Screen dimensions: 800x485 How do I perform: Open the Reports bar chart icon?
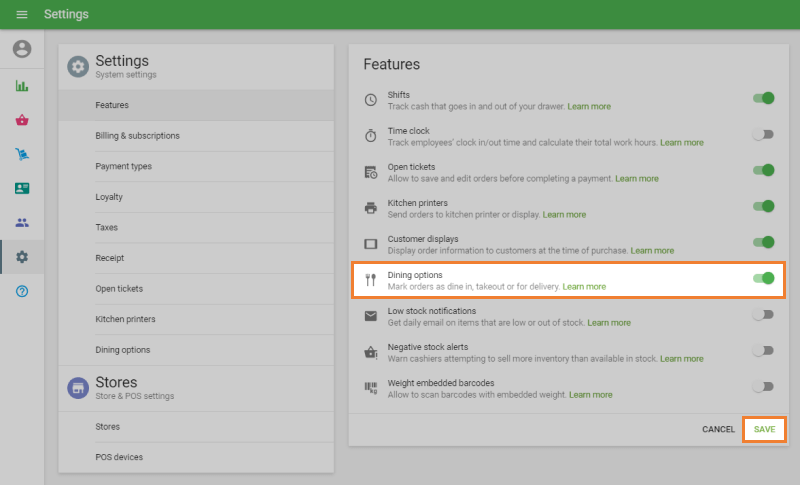[22, 86]
